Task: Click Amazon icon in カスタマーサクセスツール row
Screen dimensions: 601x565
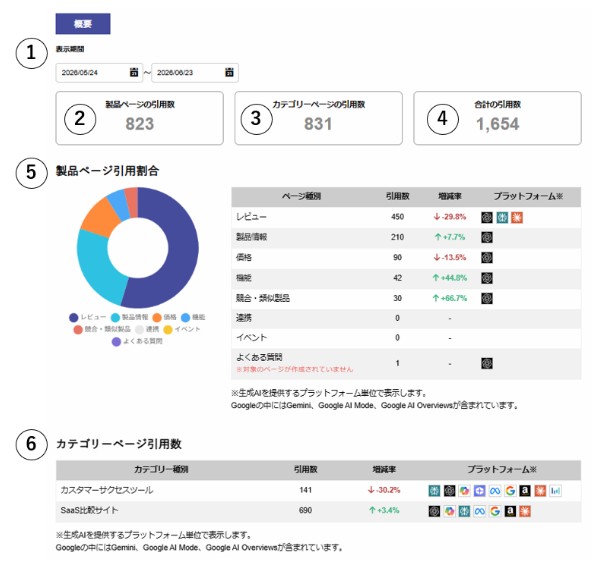Action: tap(525, 491)
